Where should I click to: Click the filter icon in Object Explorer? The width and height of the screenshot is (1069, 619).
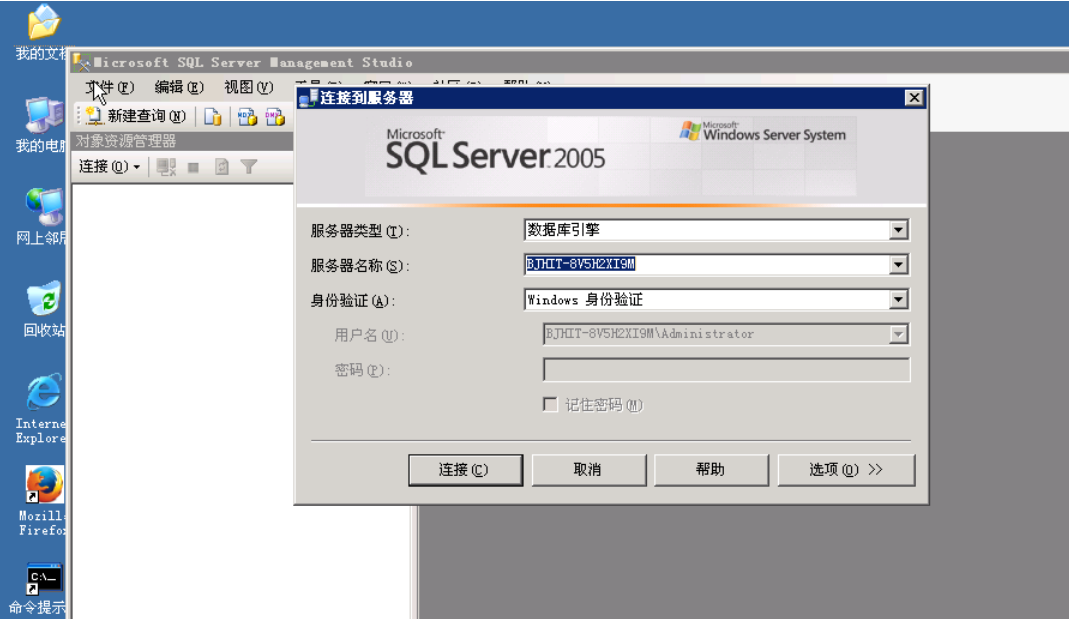(250, 167)
